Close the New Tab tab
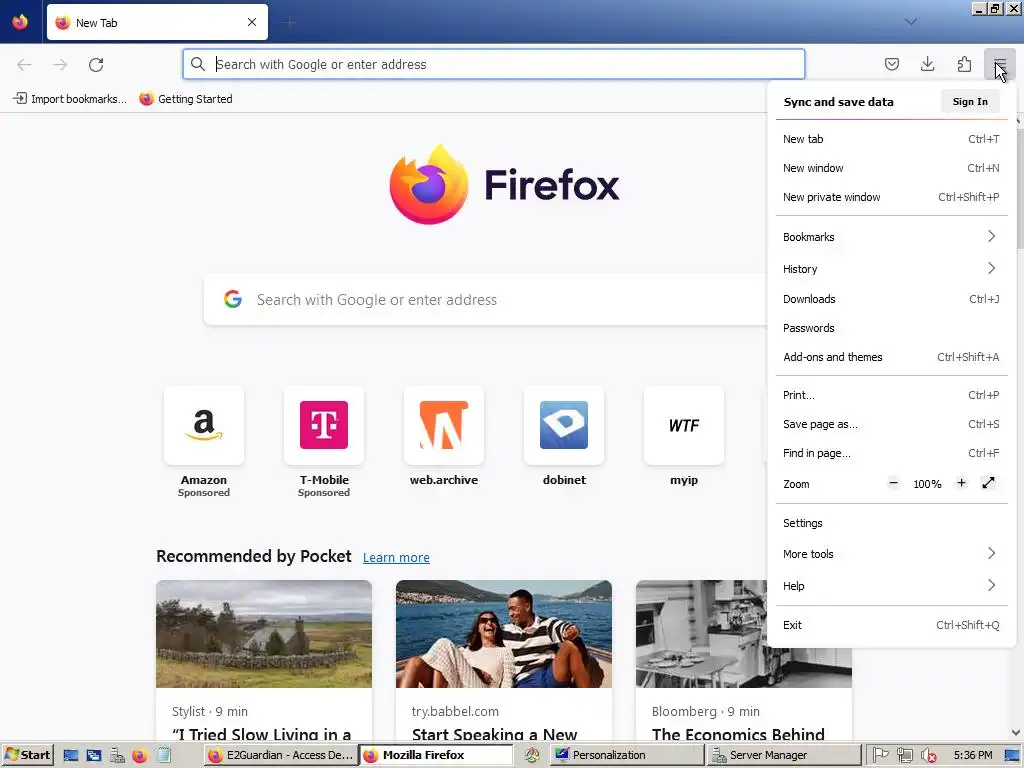 (252, 22)
